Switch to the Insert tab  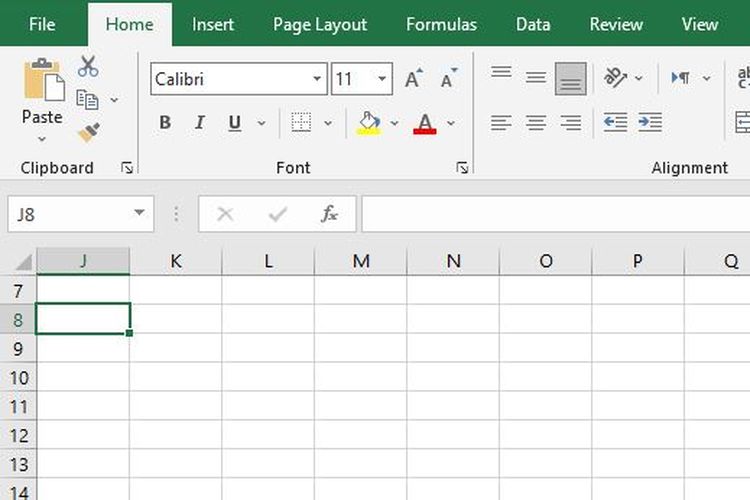[x=213, y=24]
